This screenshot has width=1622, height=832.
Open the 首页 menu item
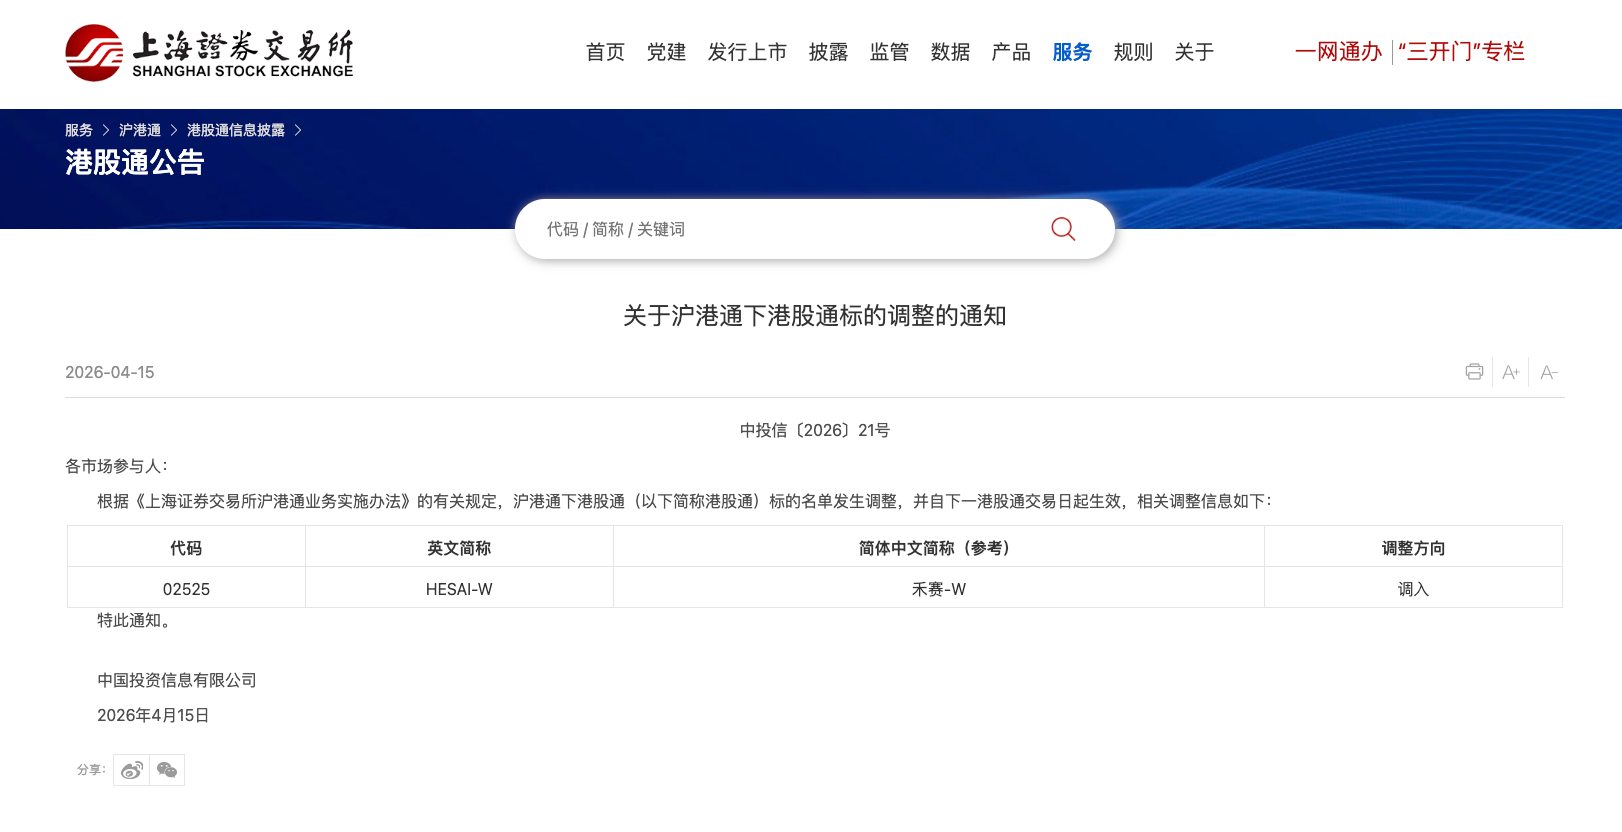pos(605,52)
